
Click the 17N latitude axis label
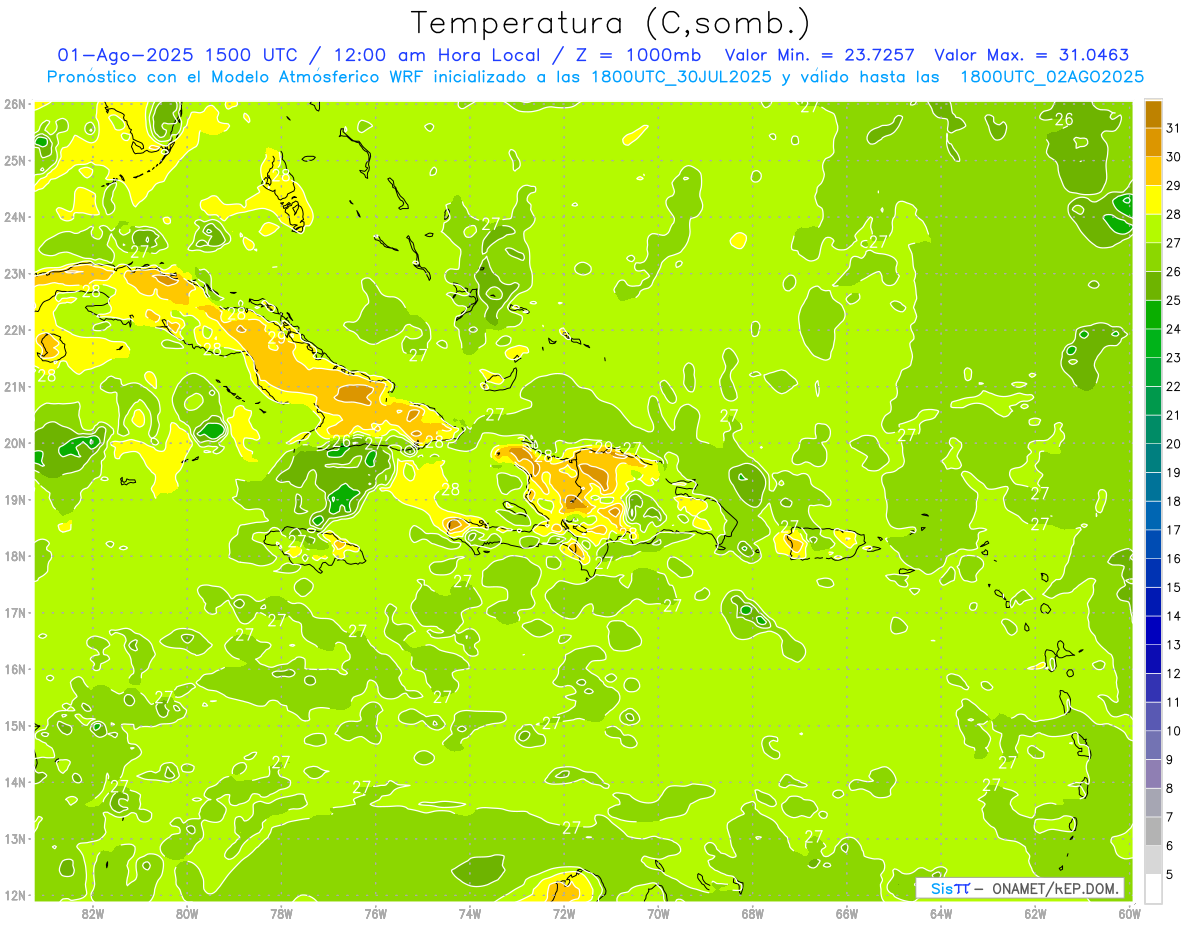[14, 612]
